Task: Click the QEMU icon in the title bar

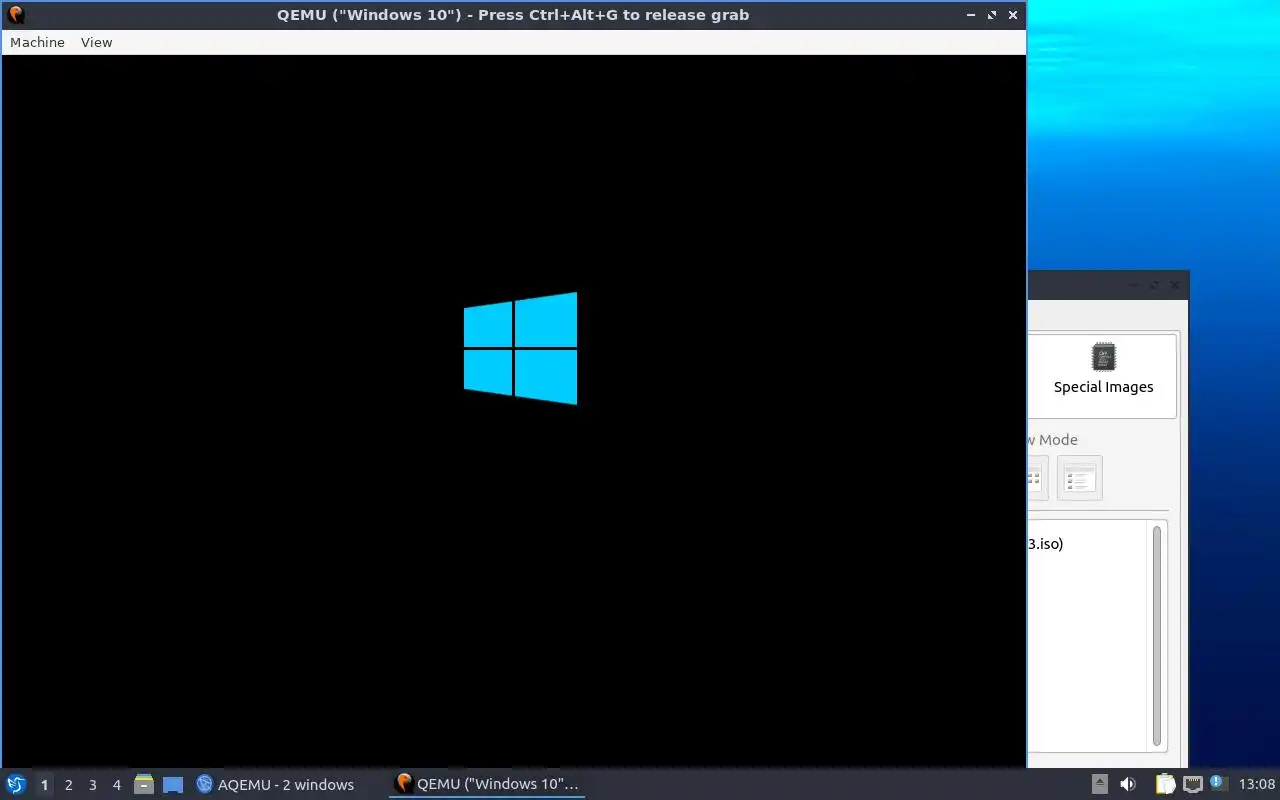Action: pos(15,15)
